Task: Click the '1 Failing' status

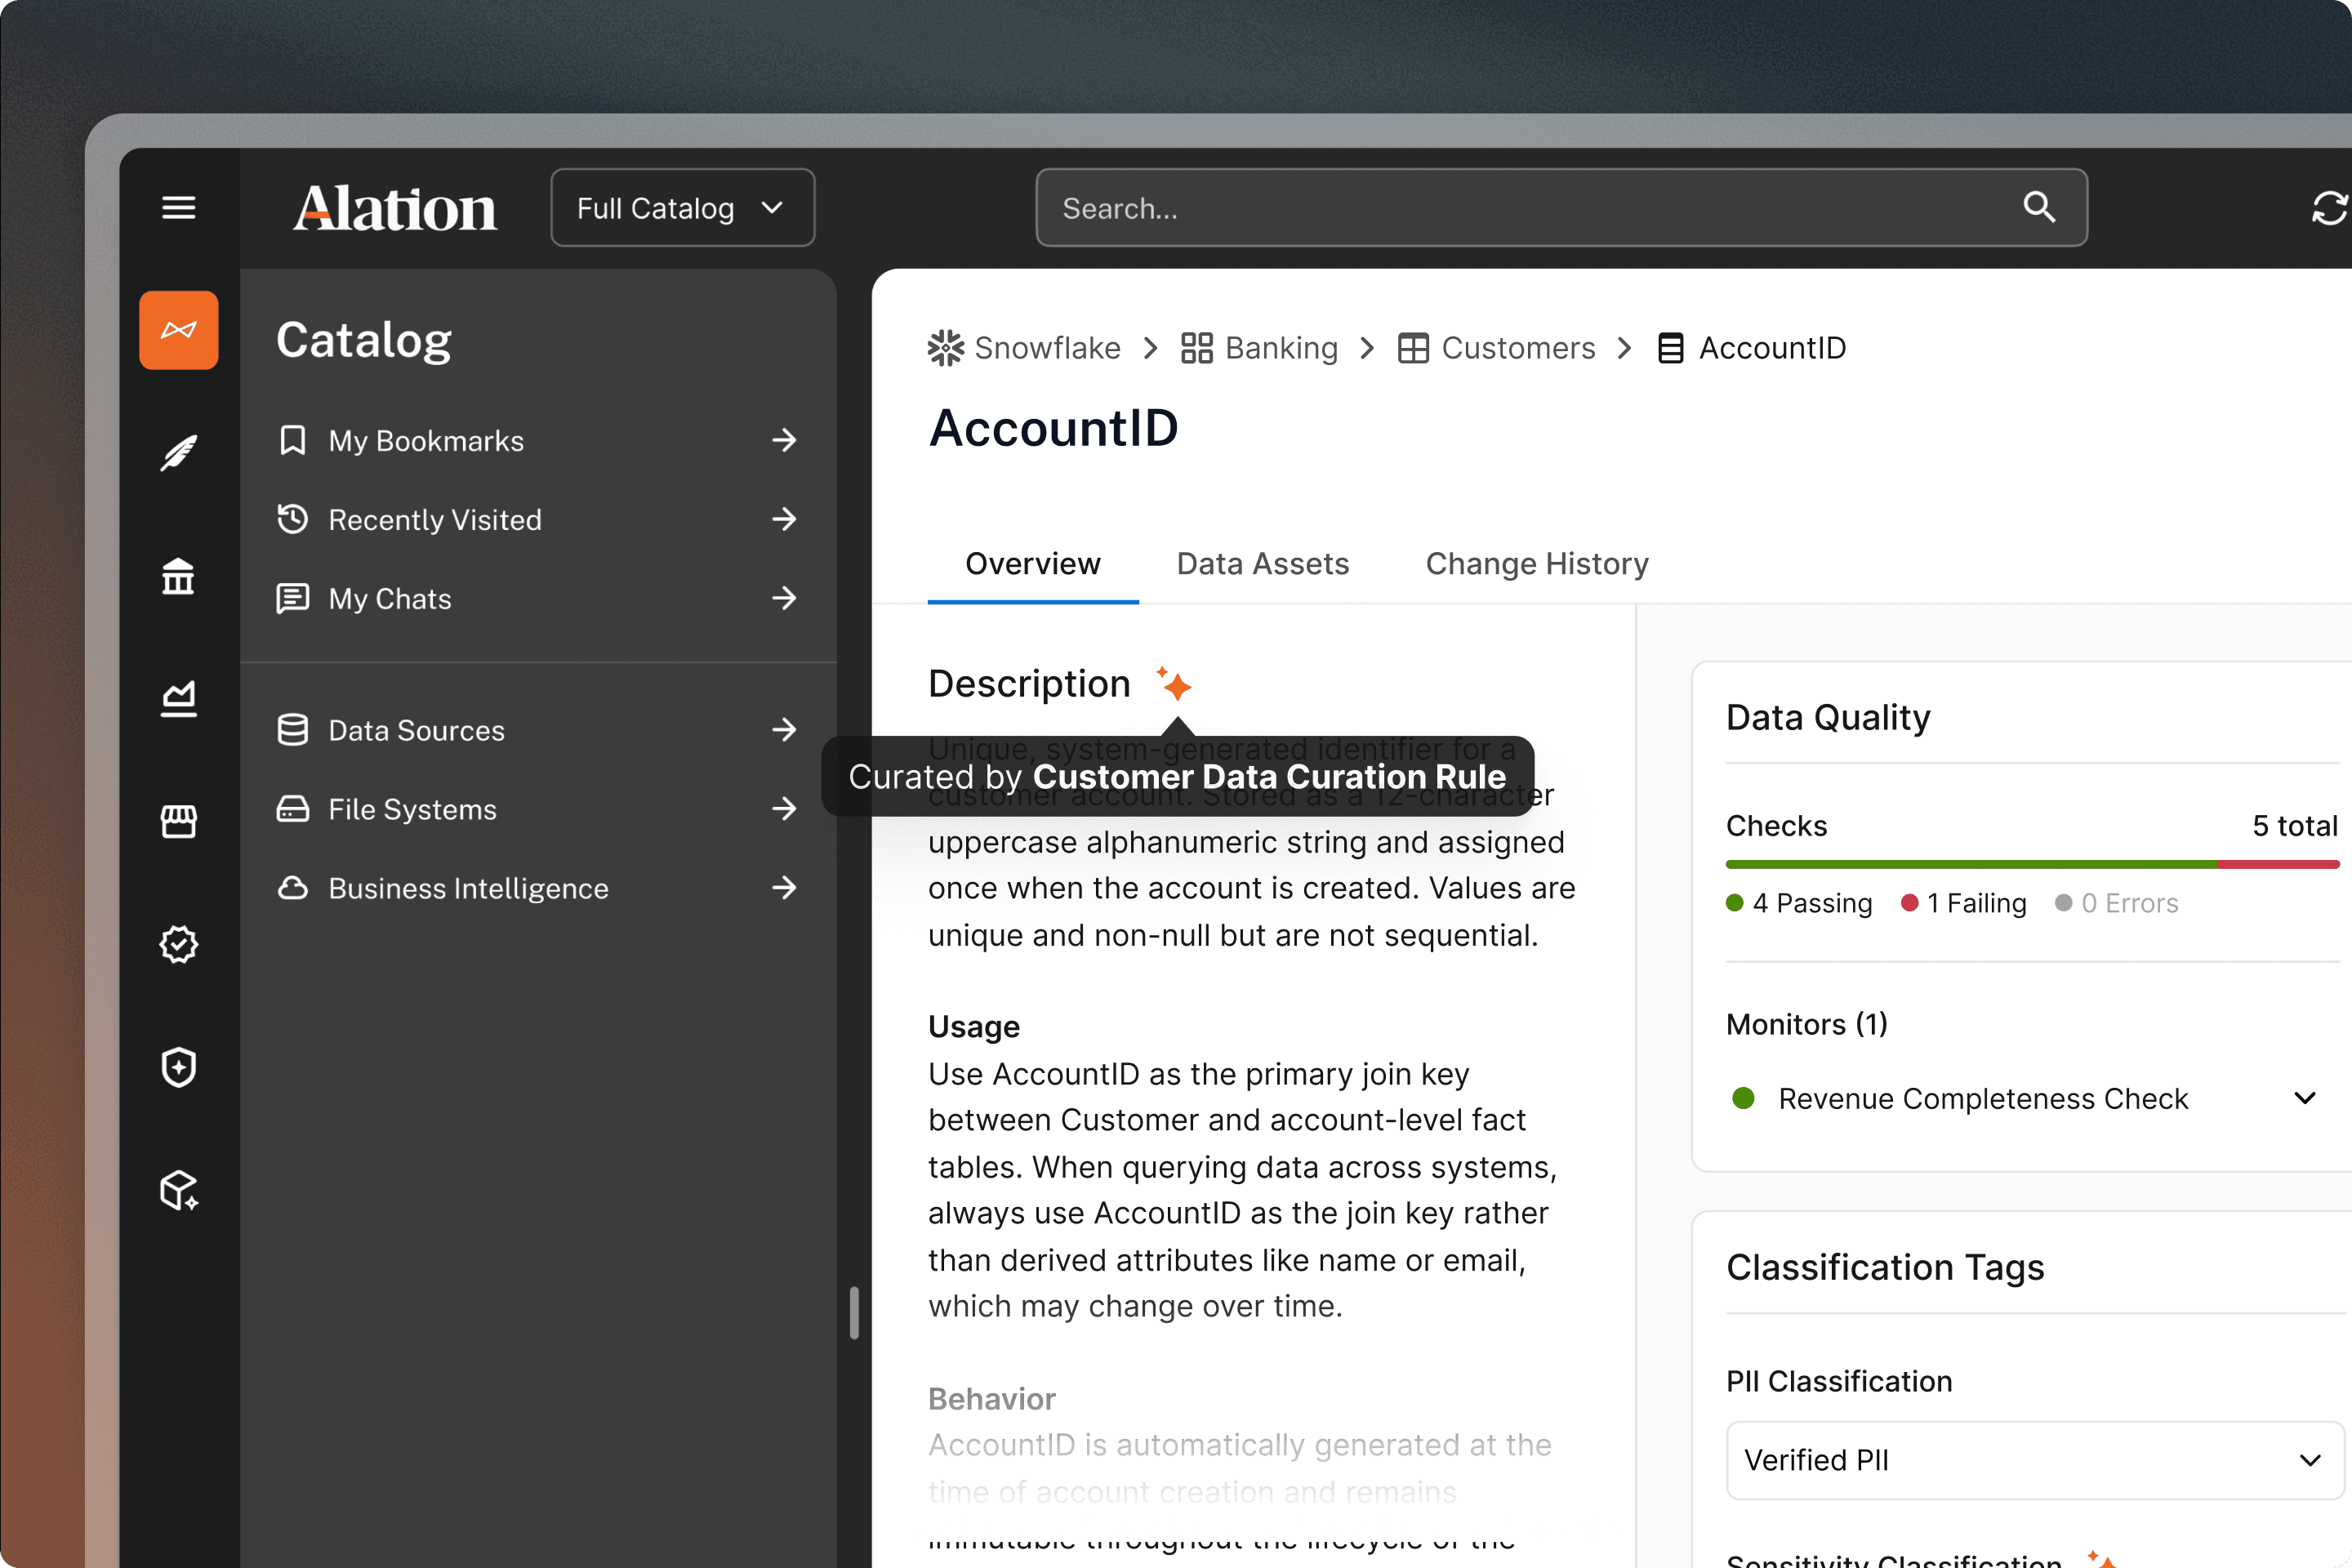Action: point(1964,903)
